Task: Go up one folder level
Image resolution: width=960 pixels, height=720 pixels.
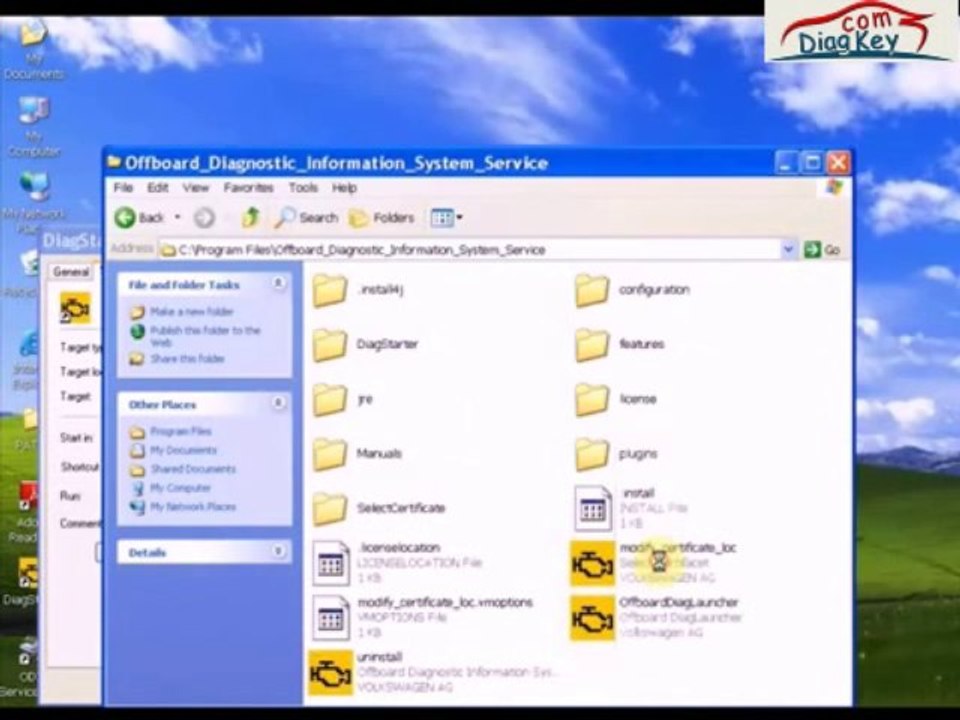Action: pyautogui.click(x=250, y=217)
